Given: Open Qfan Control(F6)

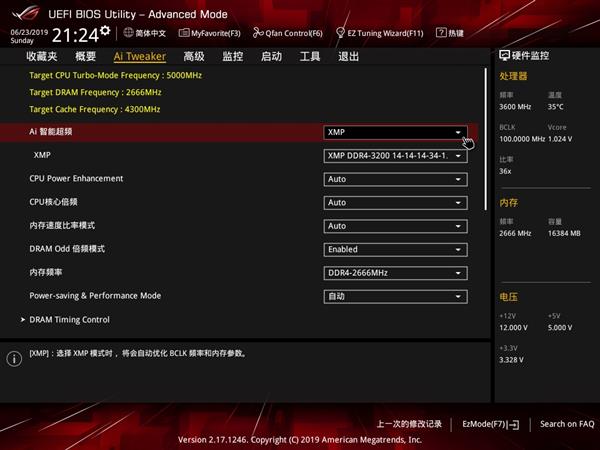Looking at the screenshot, I should click(287, 33).
